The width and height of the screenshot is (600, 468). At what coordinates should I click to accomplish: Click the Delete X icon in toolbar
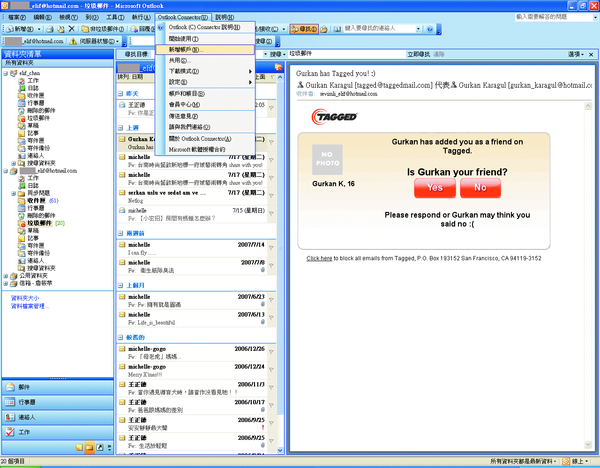pos(71,29)
